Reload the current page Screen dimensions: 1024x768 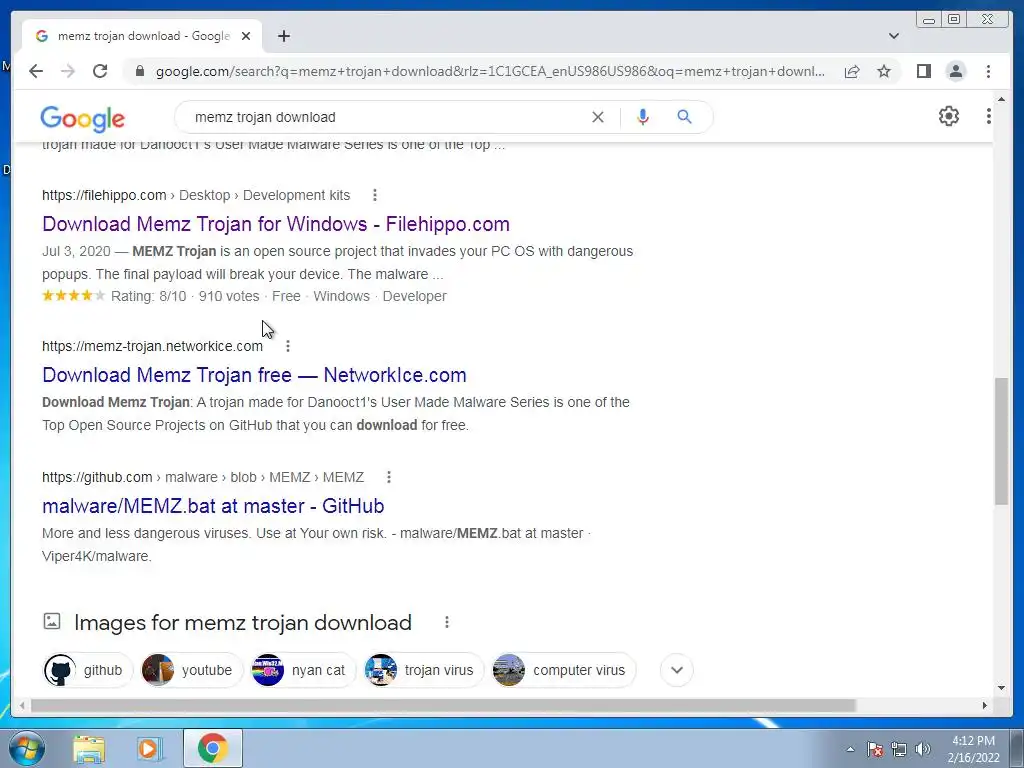[100, 71]
